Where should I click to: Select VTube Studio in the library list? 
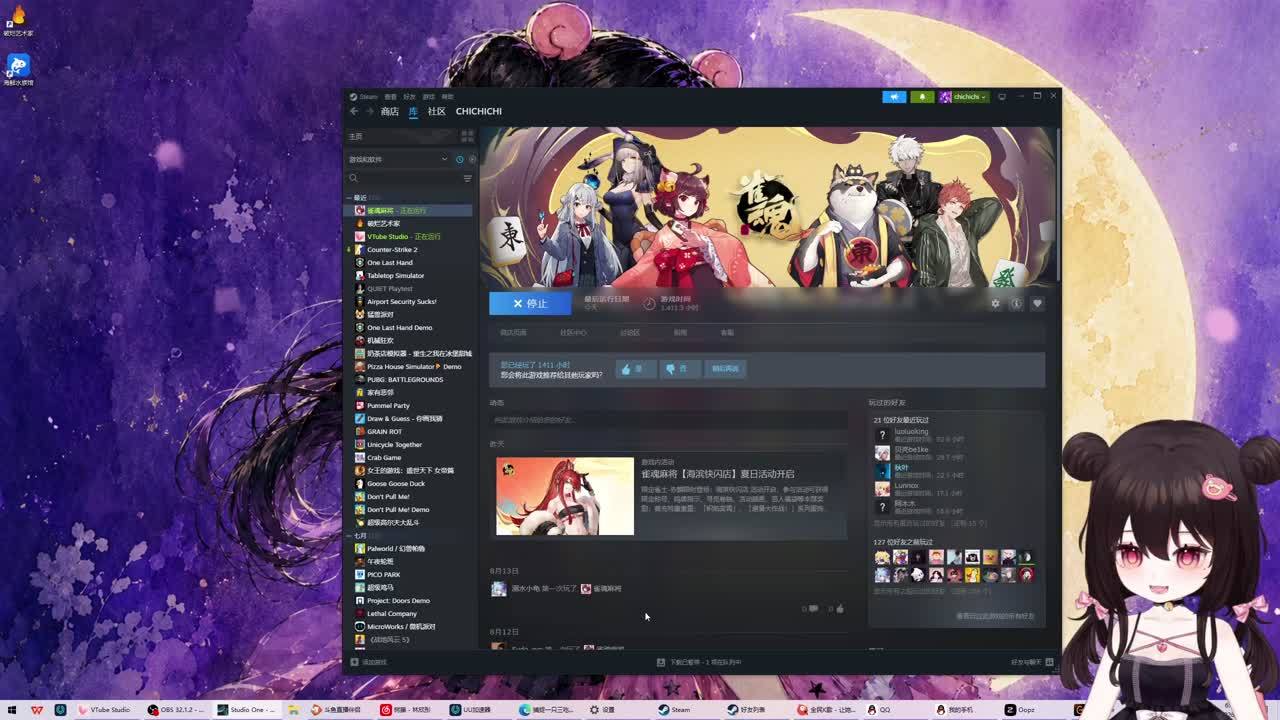pos(409,237)
